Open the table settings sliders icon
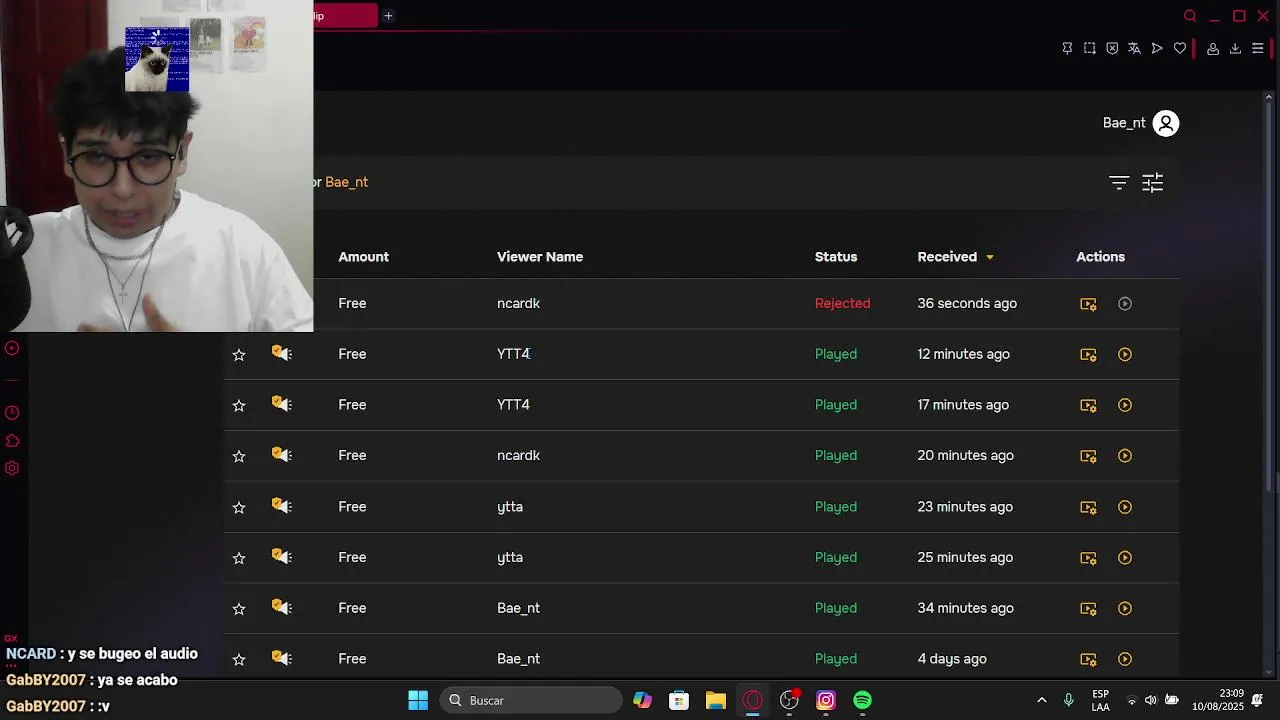Viewport: 1280px width, 720px height. click(1153, 182)
